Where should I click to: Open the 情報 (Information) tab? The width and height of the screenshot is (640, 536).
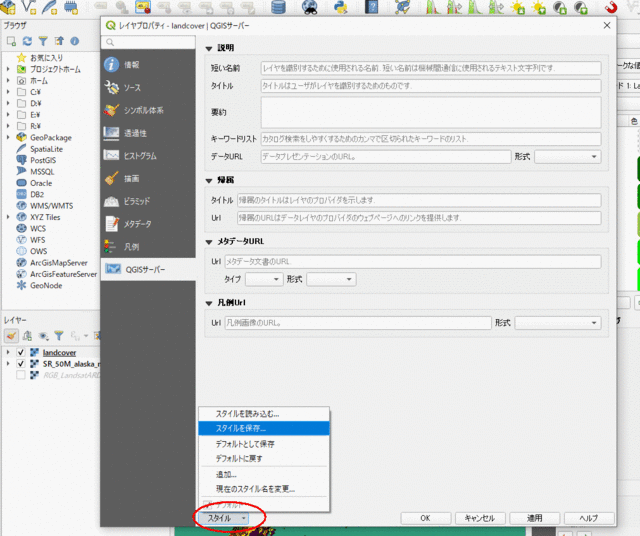point(148,64)
